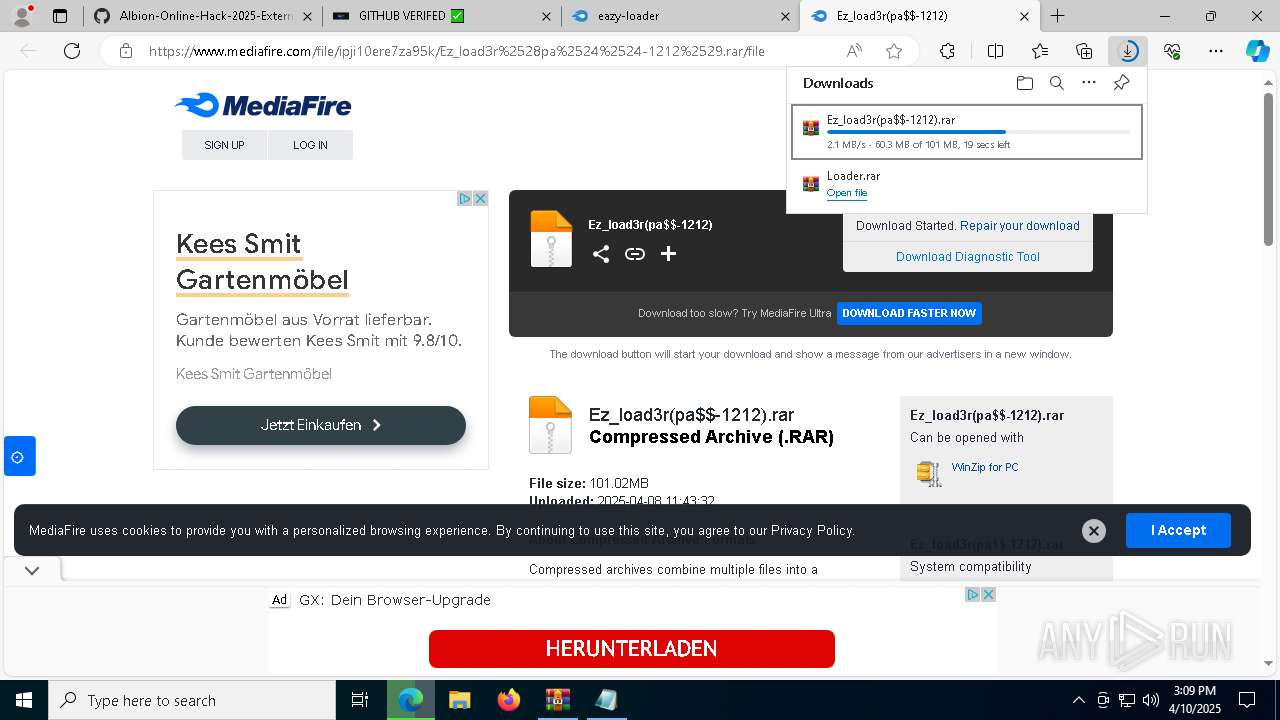
Task: Open the Copilot sidebar icon
Action: [1257, 51]
